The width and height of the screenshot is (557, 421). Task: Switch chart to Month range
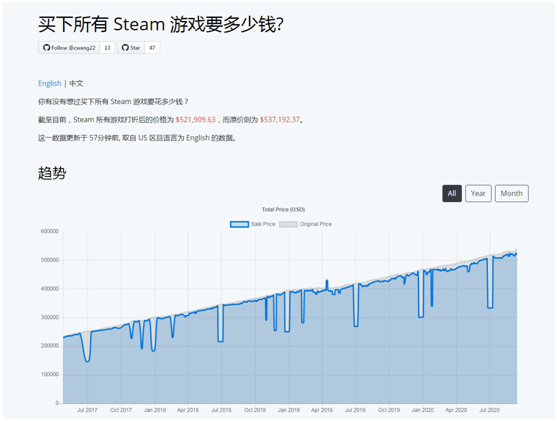point(512,193)
